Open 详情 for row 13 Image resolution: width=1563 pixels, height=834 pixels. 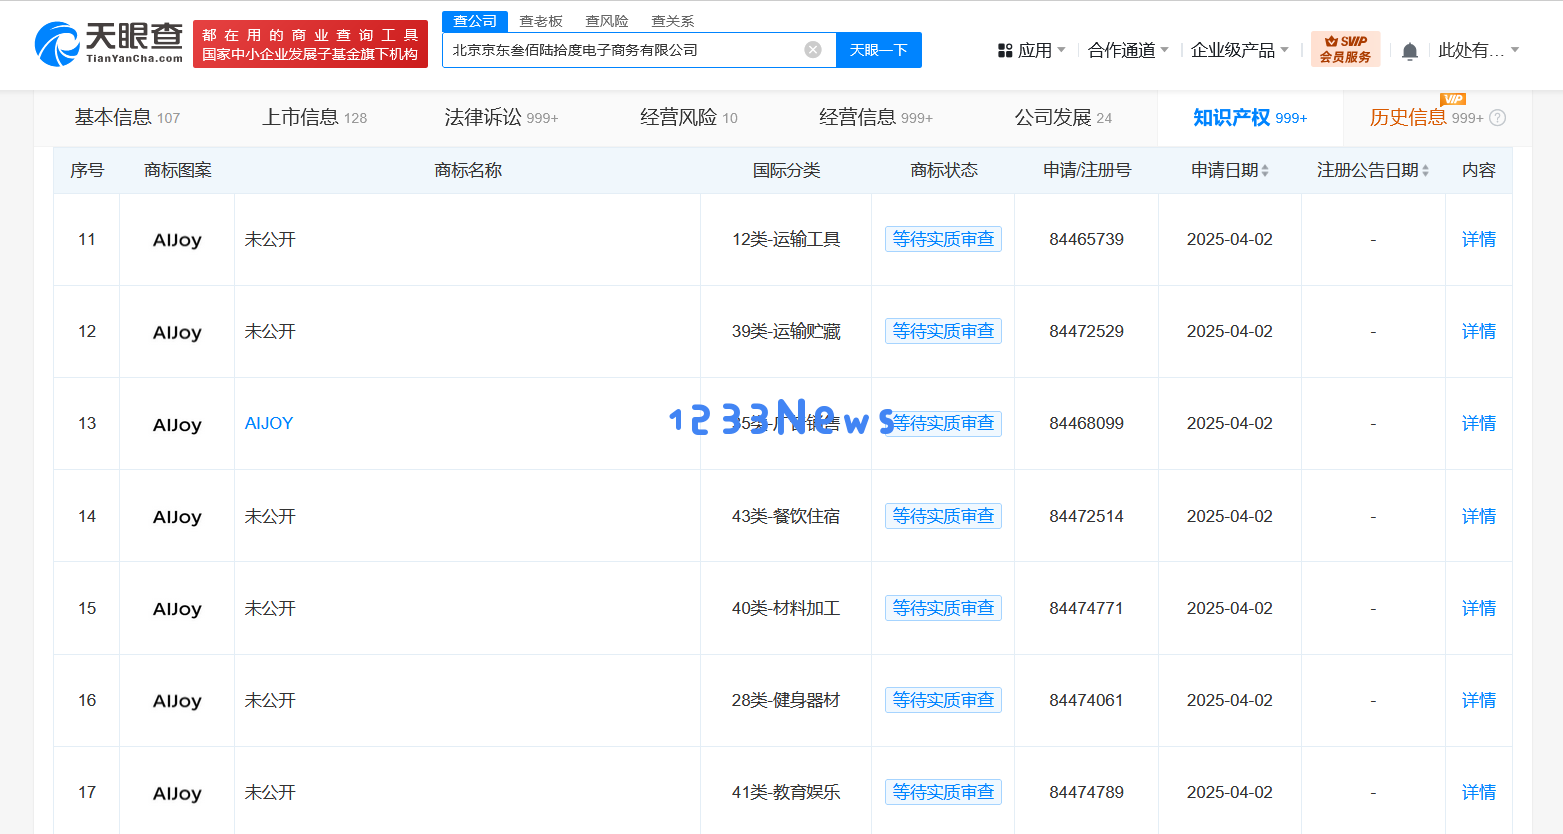coord(1479,424)
